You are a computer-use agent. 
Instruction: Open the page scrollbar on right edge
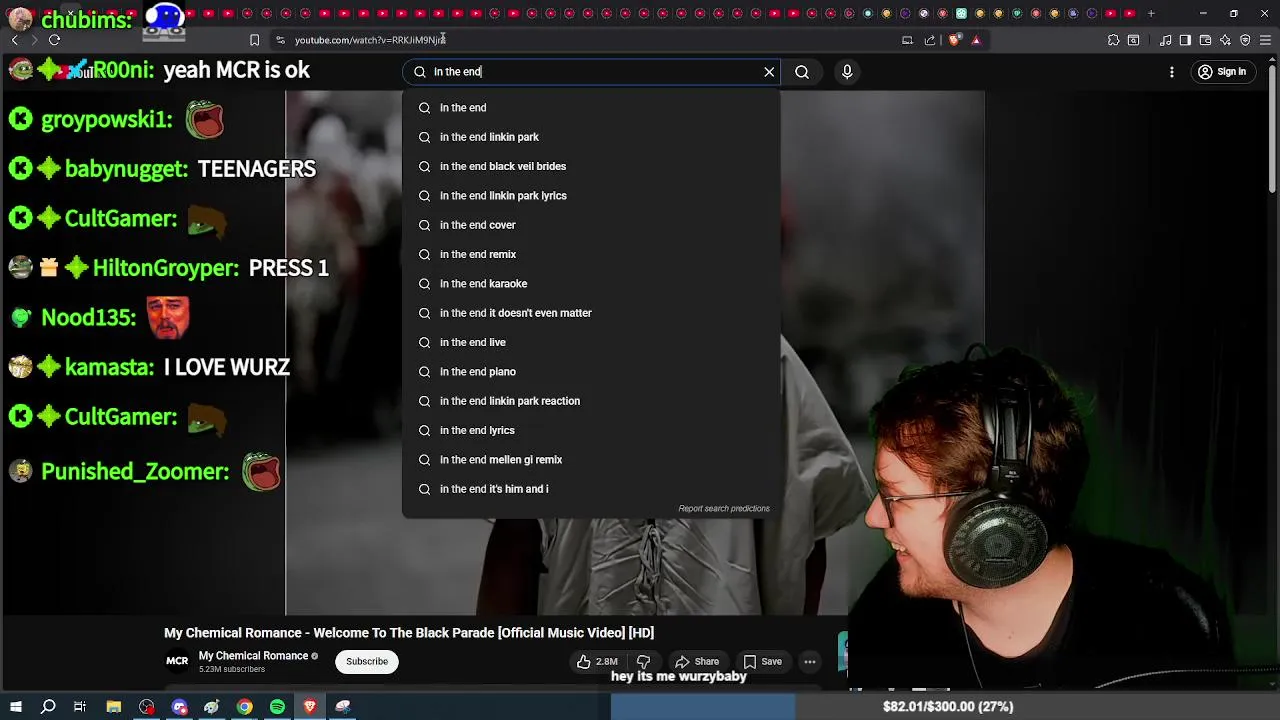click(1272, 130)
